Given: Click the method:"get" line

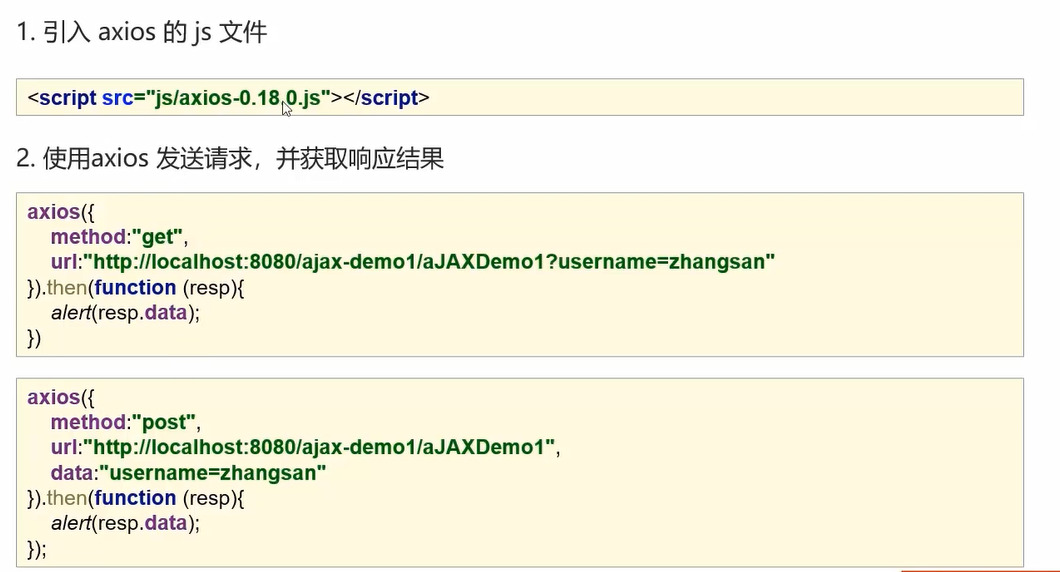Looking at the screenshot, I should point(119,237).
